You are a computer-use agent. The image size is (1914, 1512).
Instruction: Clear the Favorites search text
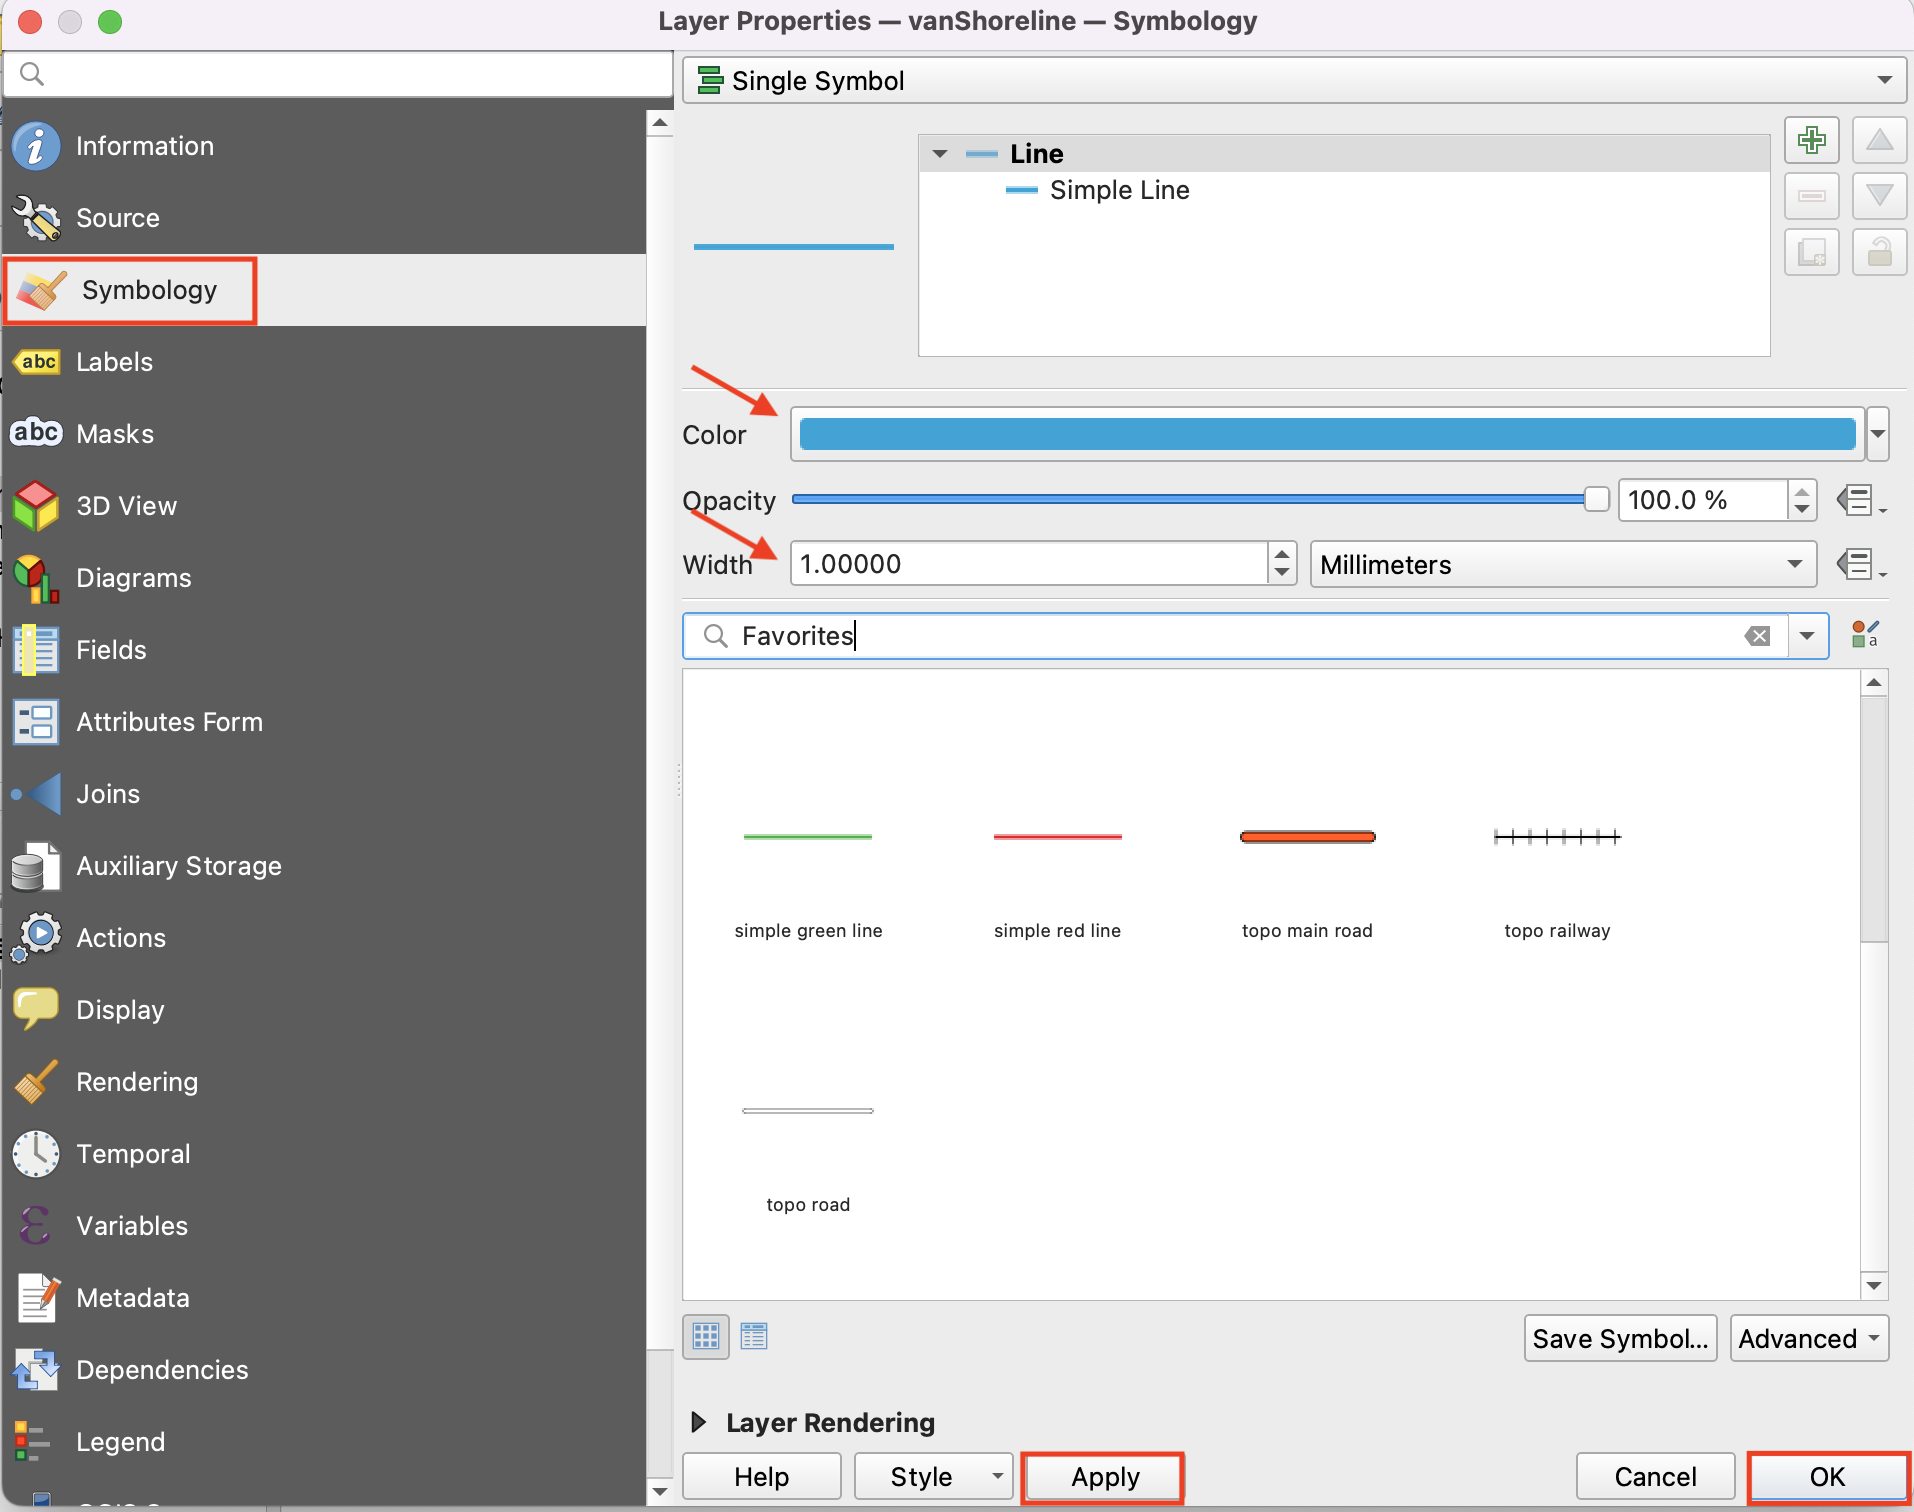(x=1757, y=636)
